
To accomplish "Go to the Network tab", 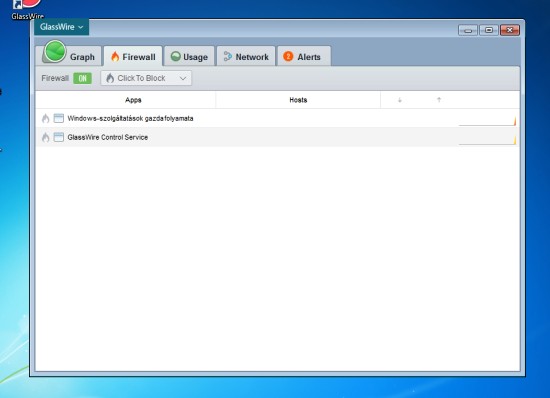I will tap(246, 56).
